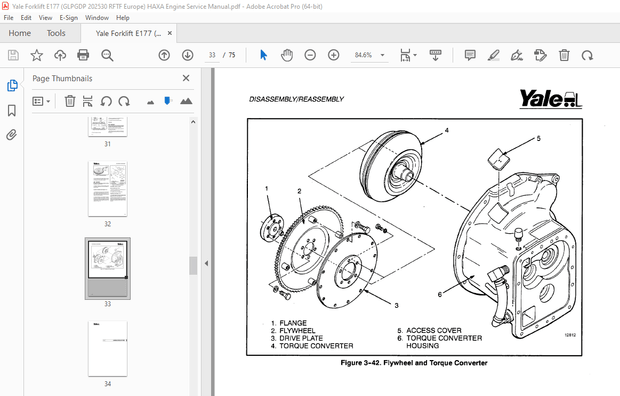Image resolution: width=620 pixels, height=396 pixels.
Task: Close the Page Thumbnails panel
Action: (186, 78)
